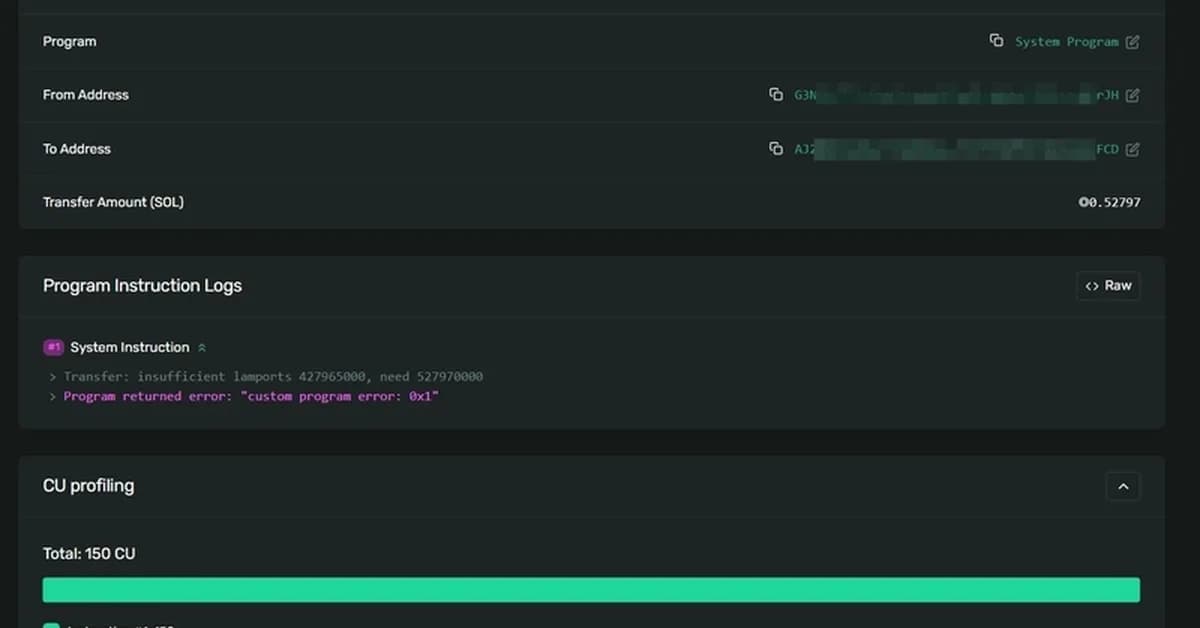Click the System Instruction label
The width and height of the screenshot is (1200, 628).
click(x=130, y=347)
